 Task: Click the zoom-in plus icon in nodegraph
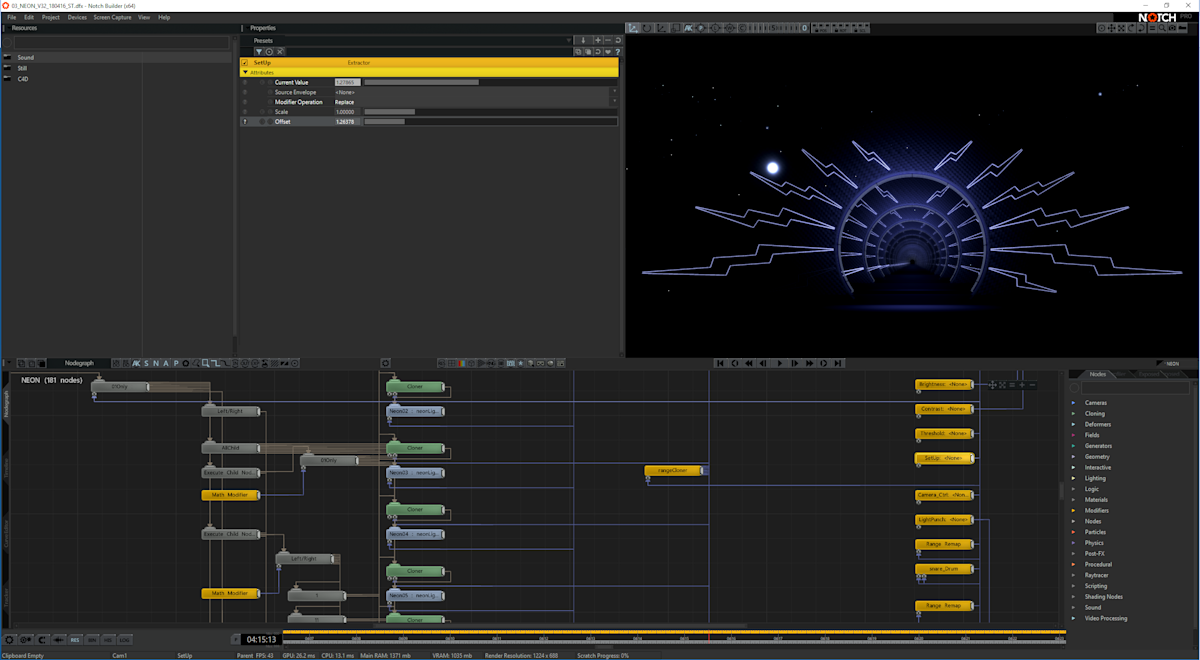pos(1021,384)
